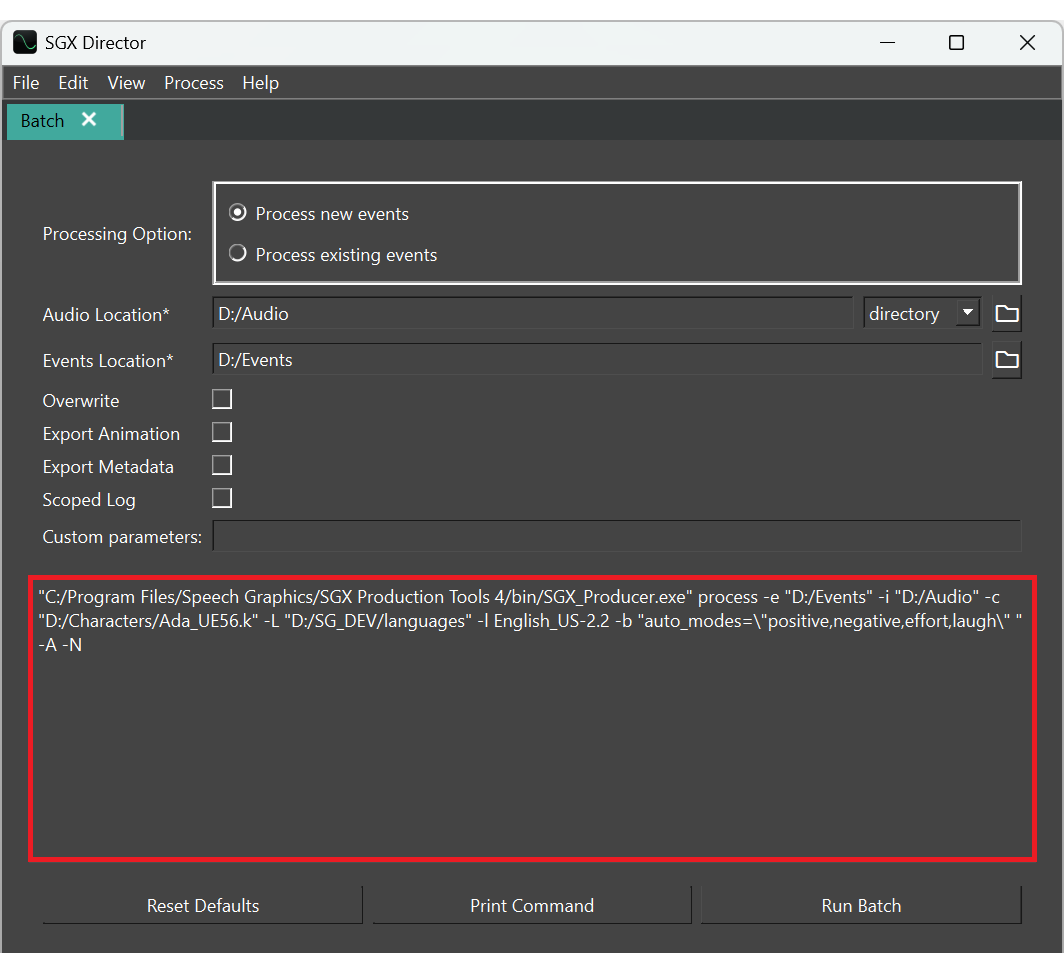This screenshot has height=953, width=1064.
Task: Open the View menu
Action: (126, 83)
